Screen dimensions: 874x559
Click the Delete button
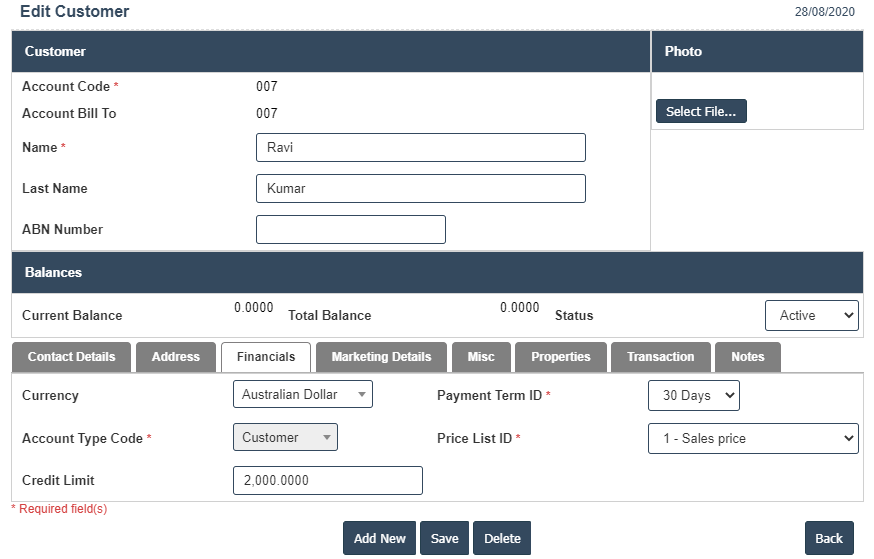pos(502,538)
